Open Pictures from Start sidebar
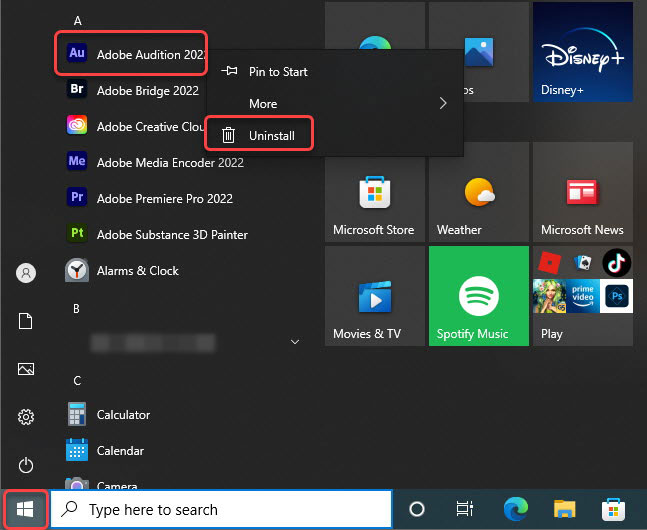This screenshot has width=647, height=530. pos(26,369)
